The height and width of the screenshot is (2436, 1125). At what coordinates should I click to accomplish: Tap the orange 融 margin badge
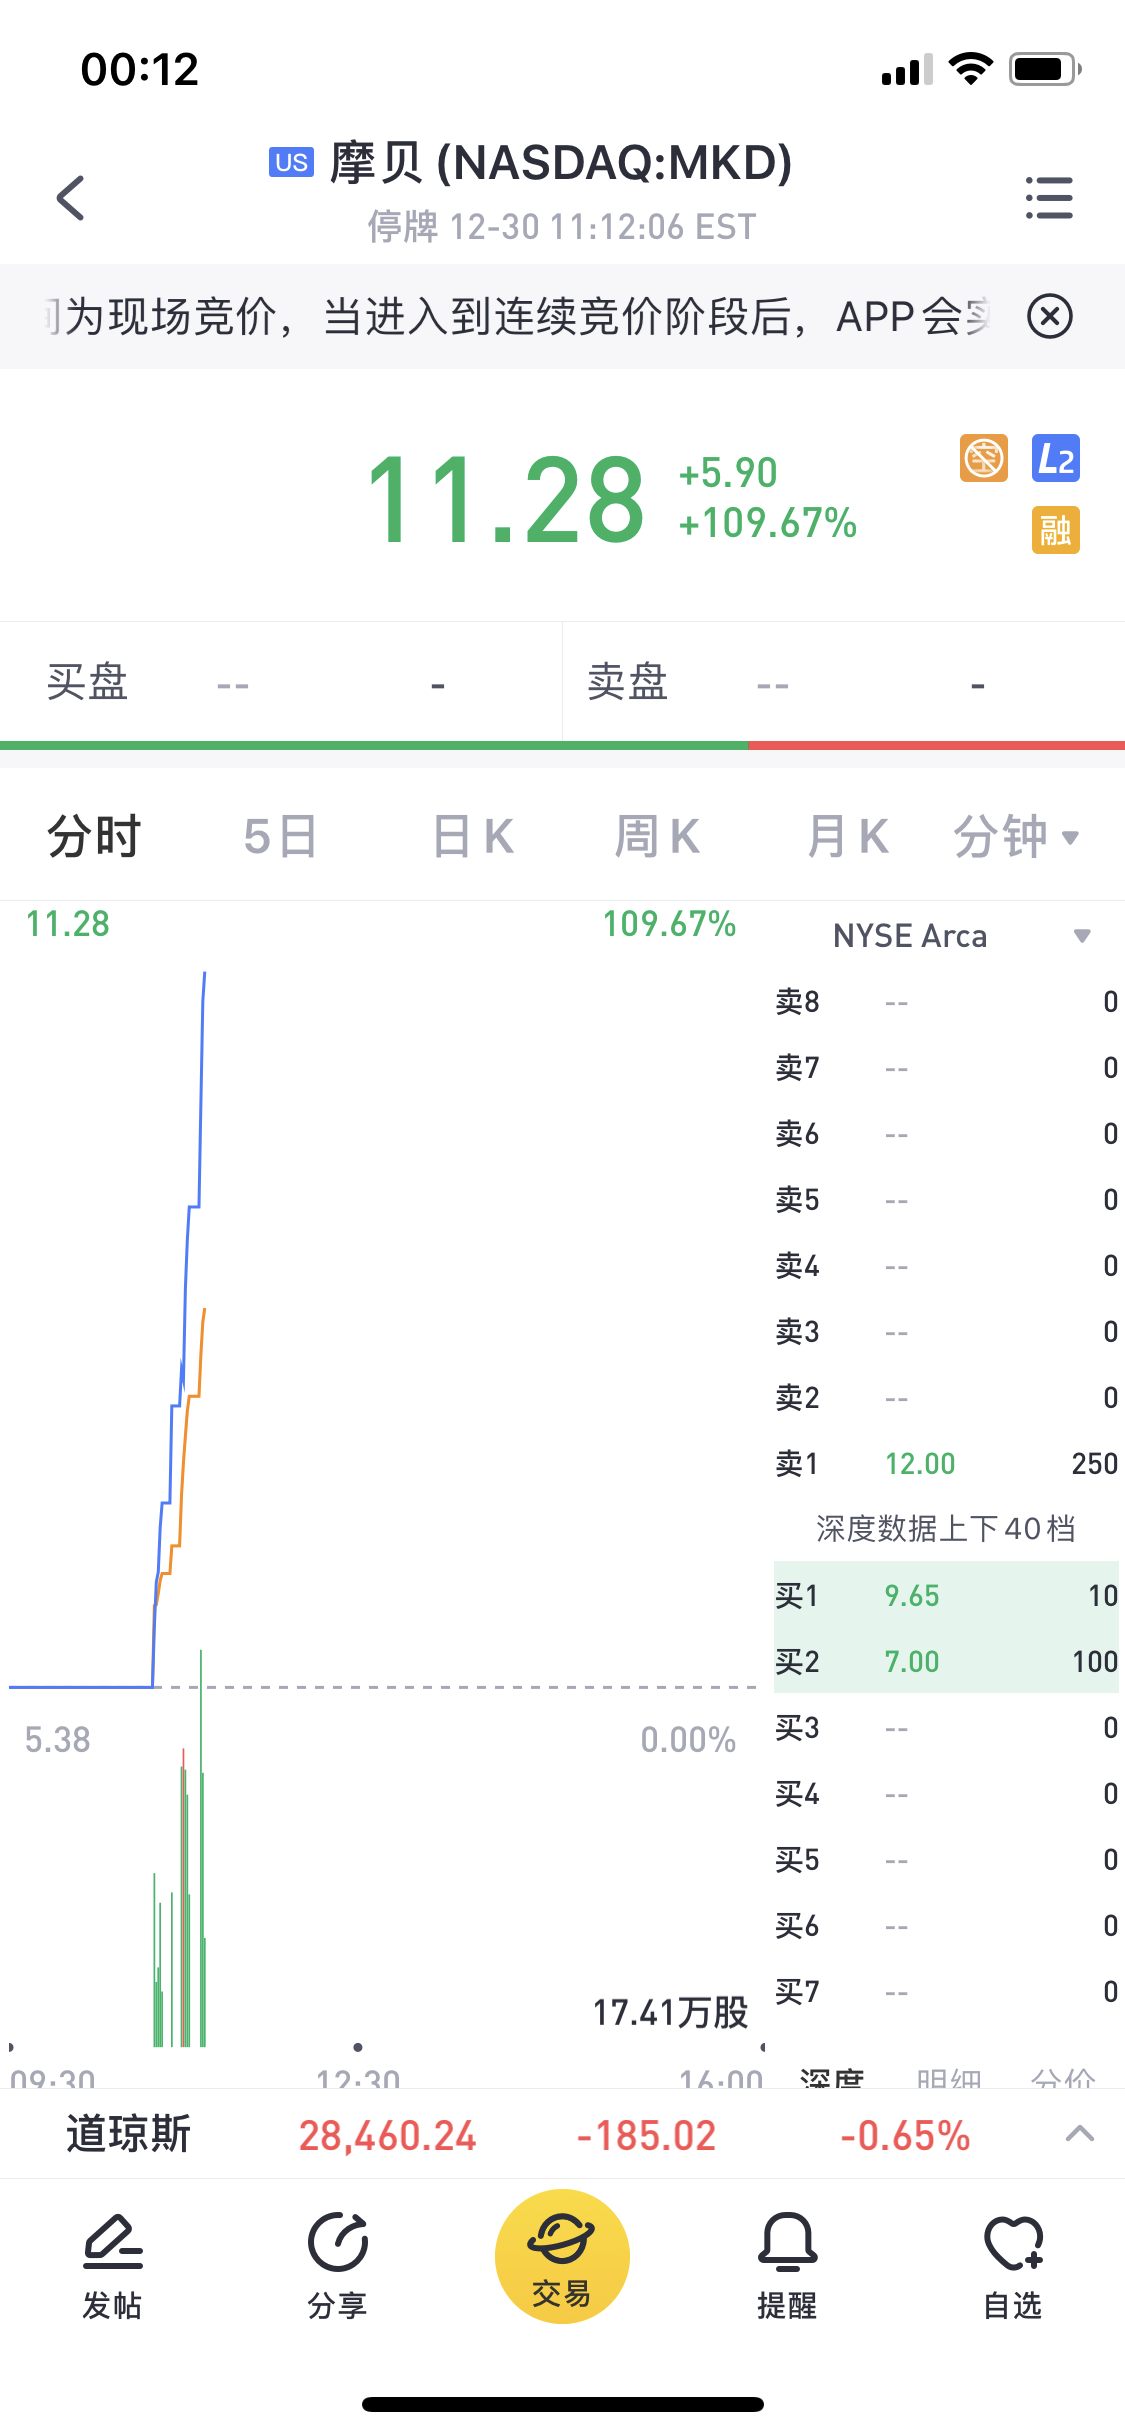click(1055, 529)
